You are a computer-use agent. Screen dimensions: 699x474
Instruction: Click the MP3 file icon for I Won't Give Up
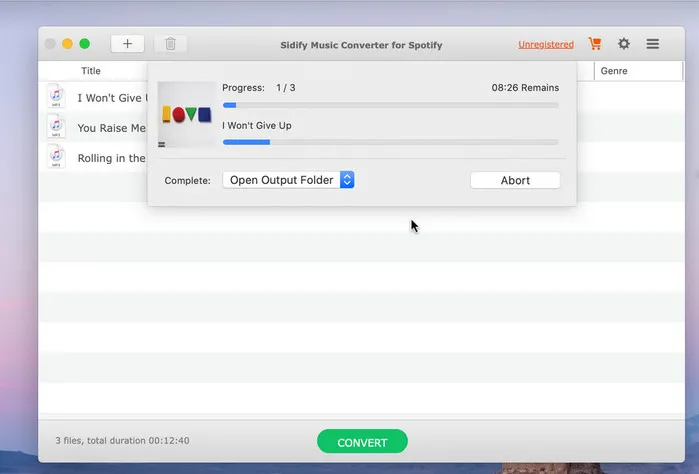[56, 96]
